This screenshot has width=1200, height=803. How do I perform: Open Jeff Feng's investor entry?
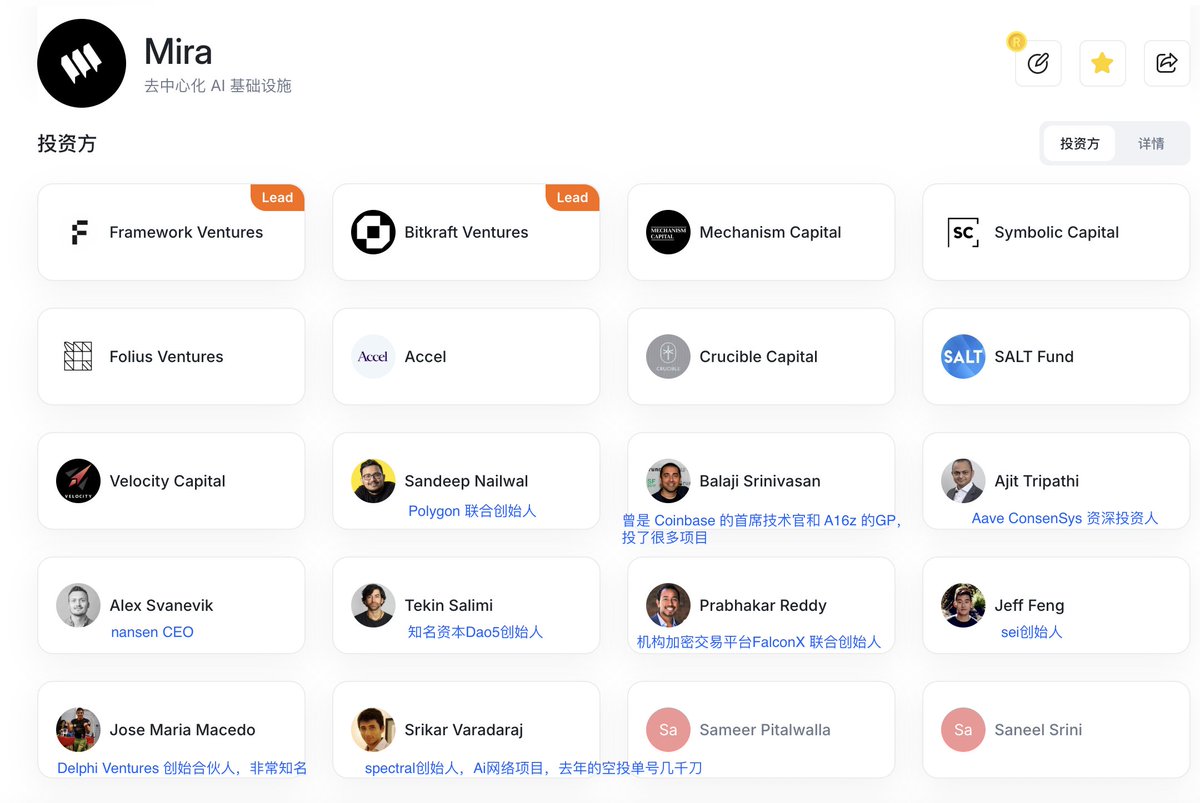[x=1056, y=605]
